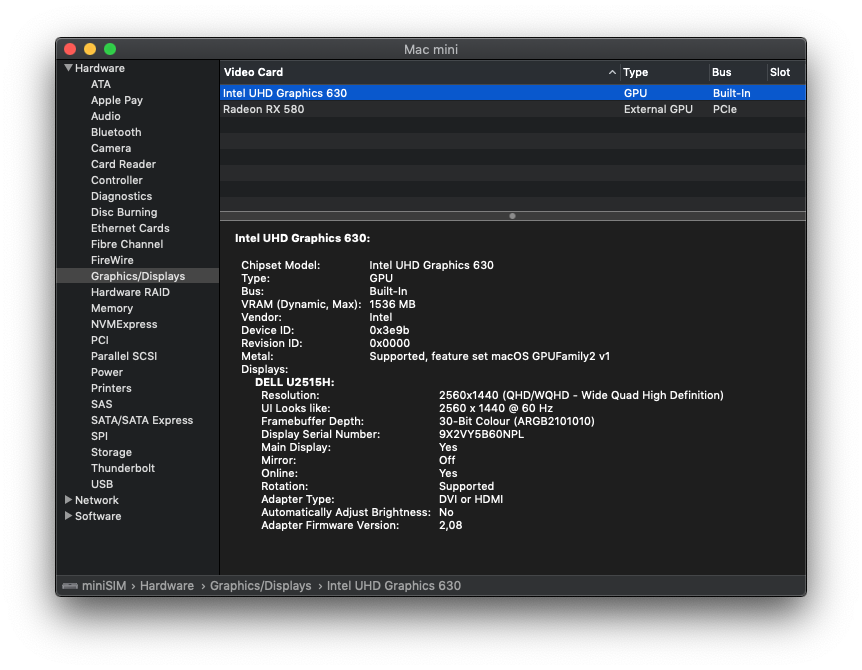
Task: Click the Video Card column header
Action: tap(420, 72)
